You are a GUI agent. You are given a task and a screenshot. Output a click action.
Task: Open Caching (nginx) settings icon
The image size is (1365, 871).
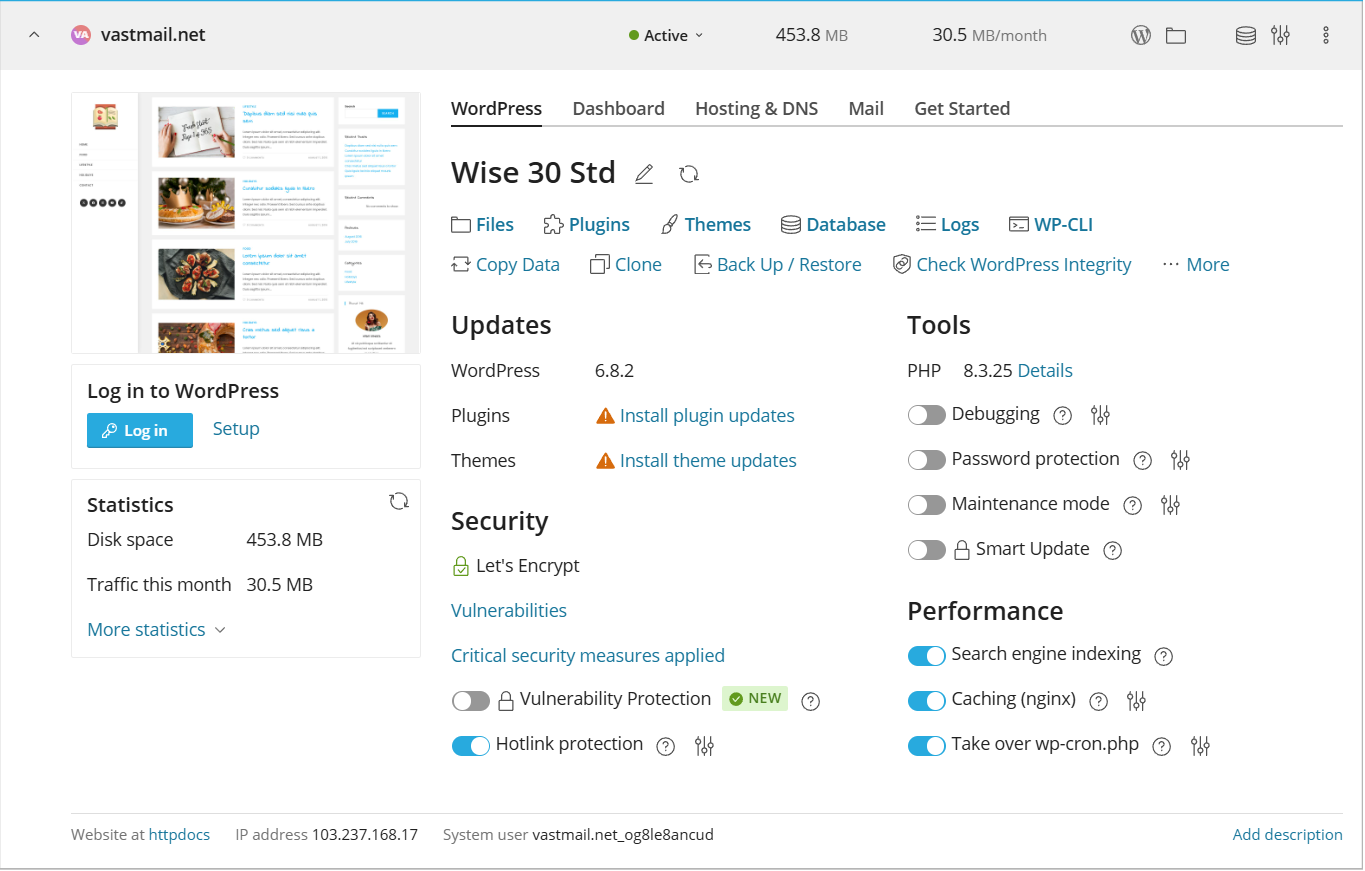pyautogui.click(x=1136, y=701)
